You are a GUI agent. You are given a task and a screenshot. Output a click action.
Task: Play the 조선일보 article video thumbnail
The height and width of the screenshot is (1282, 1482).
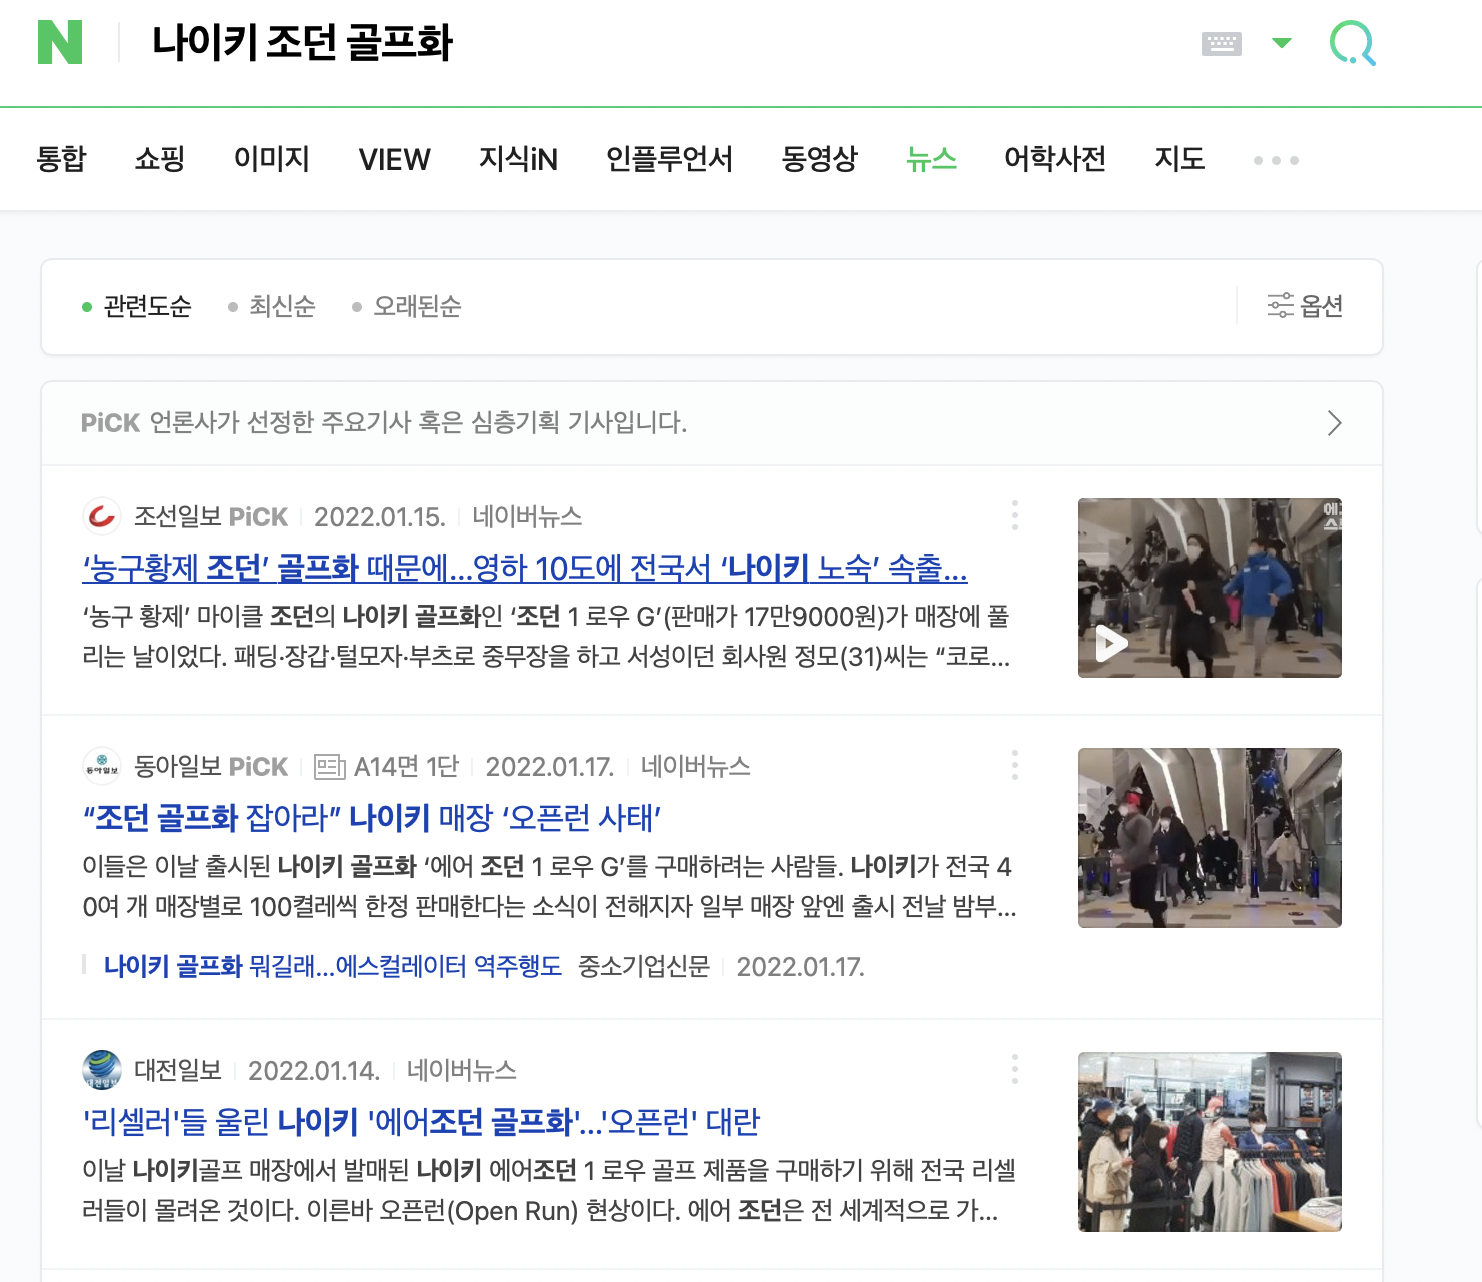click(1209, 588)
